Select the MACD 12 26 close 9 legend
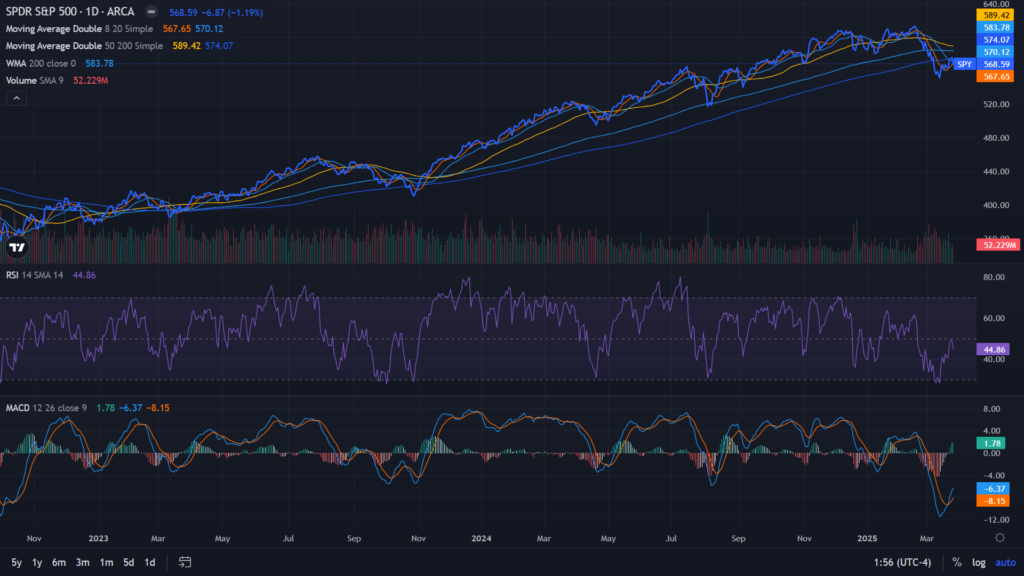 (x=47, y=407)
